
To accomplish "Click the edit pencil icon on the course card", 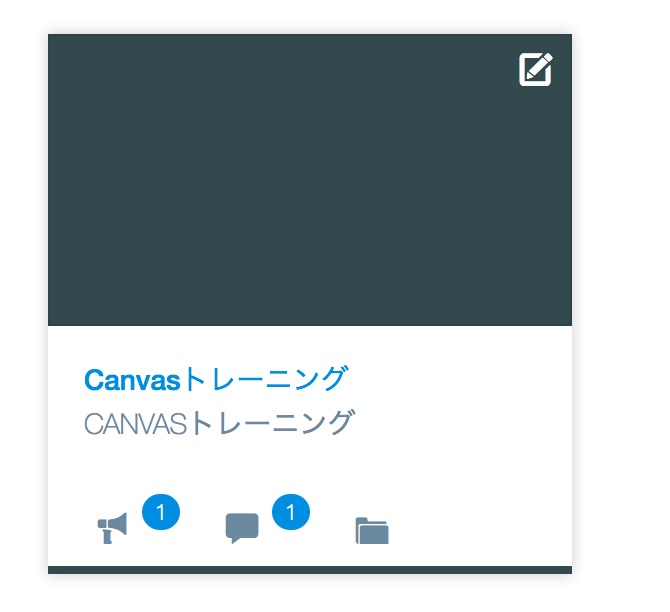I will click(536, 69).
